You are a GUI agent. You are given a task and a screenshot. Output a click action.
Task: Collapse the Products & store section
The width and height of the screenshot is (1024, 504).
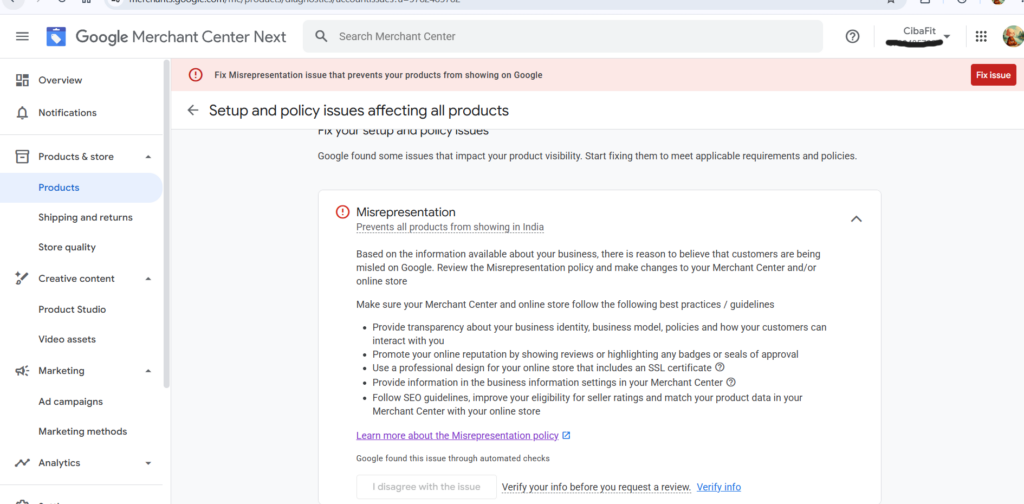click(148, 157)
